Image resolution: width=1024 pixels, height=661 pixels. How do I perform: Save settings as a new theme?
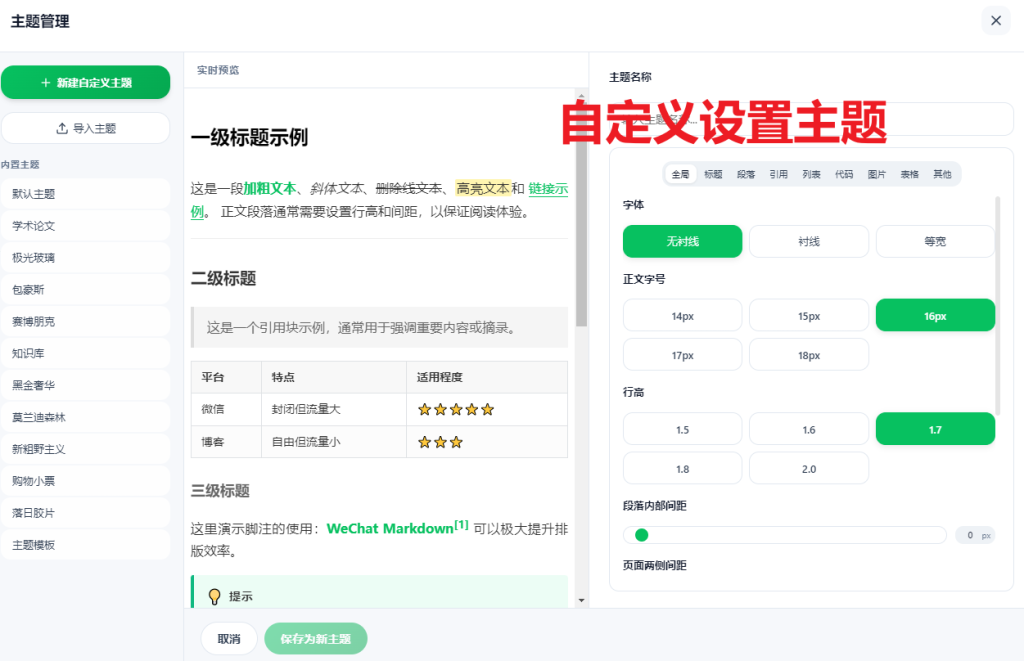315,637
